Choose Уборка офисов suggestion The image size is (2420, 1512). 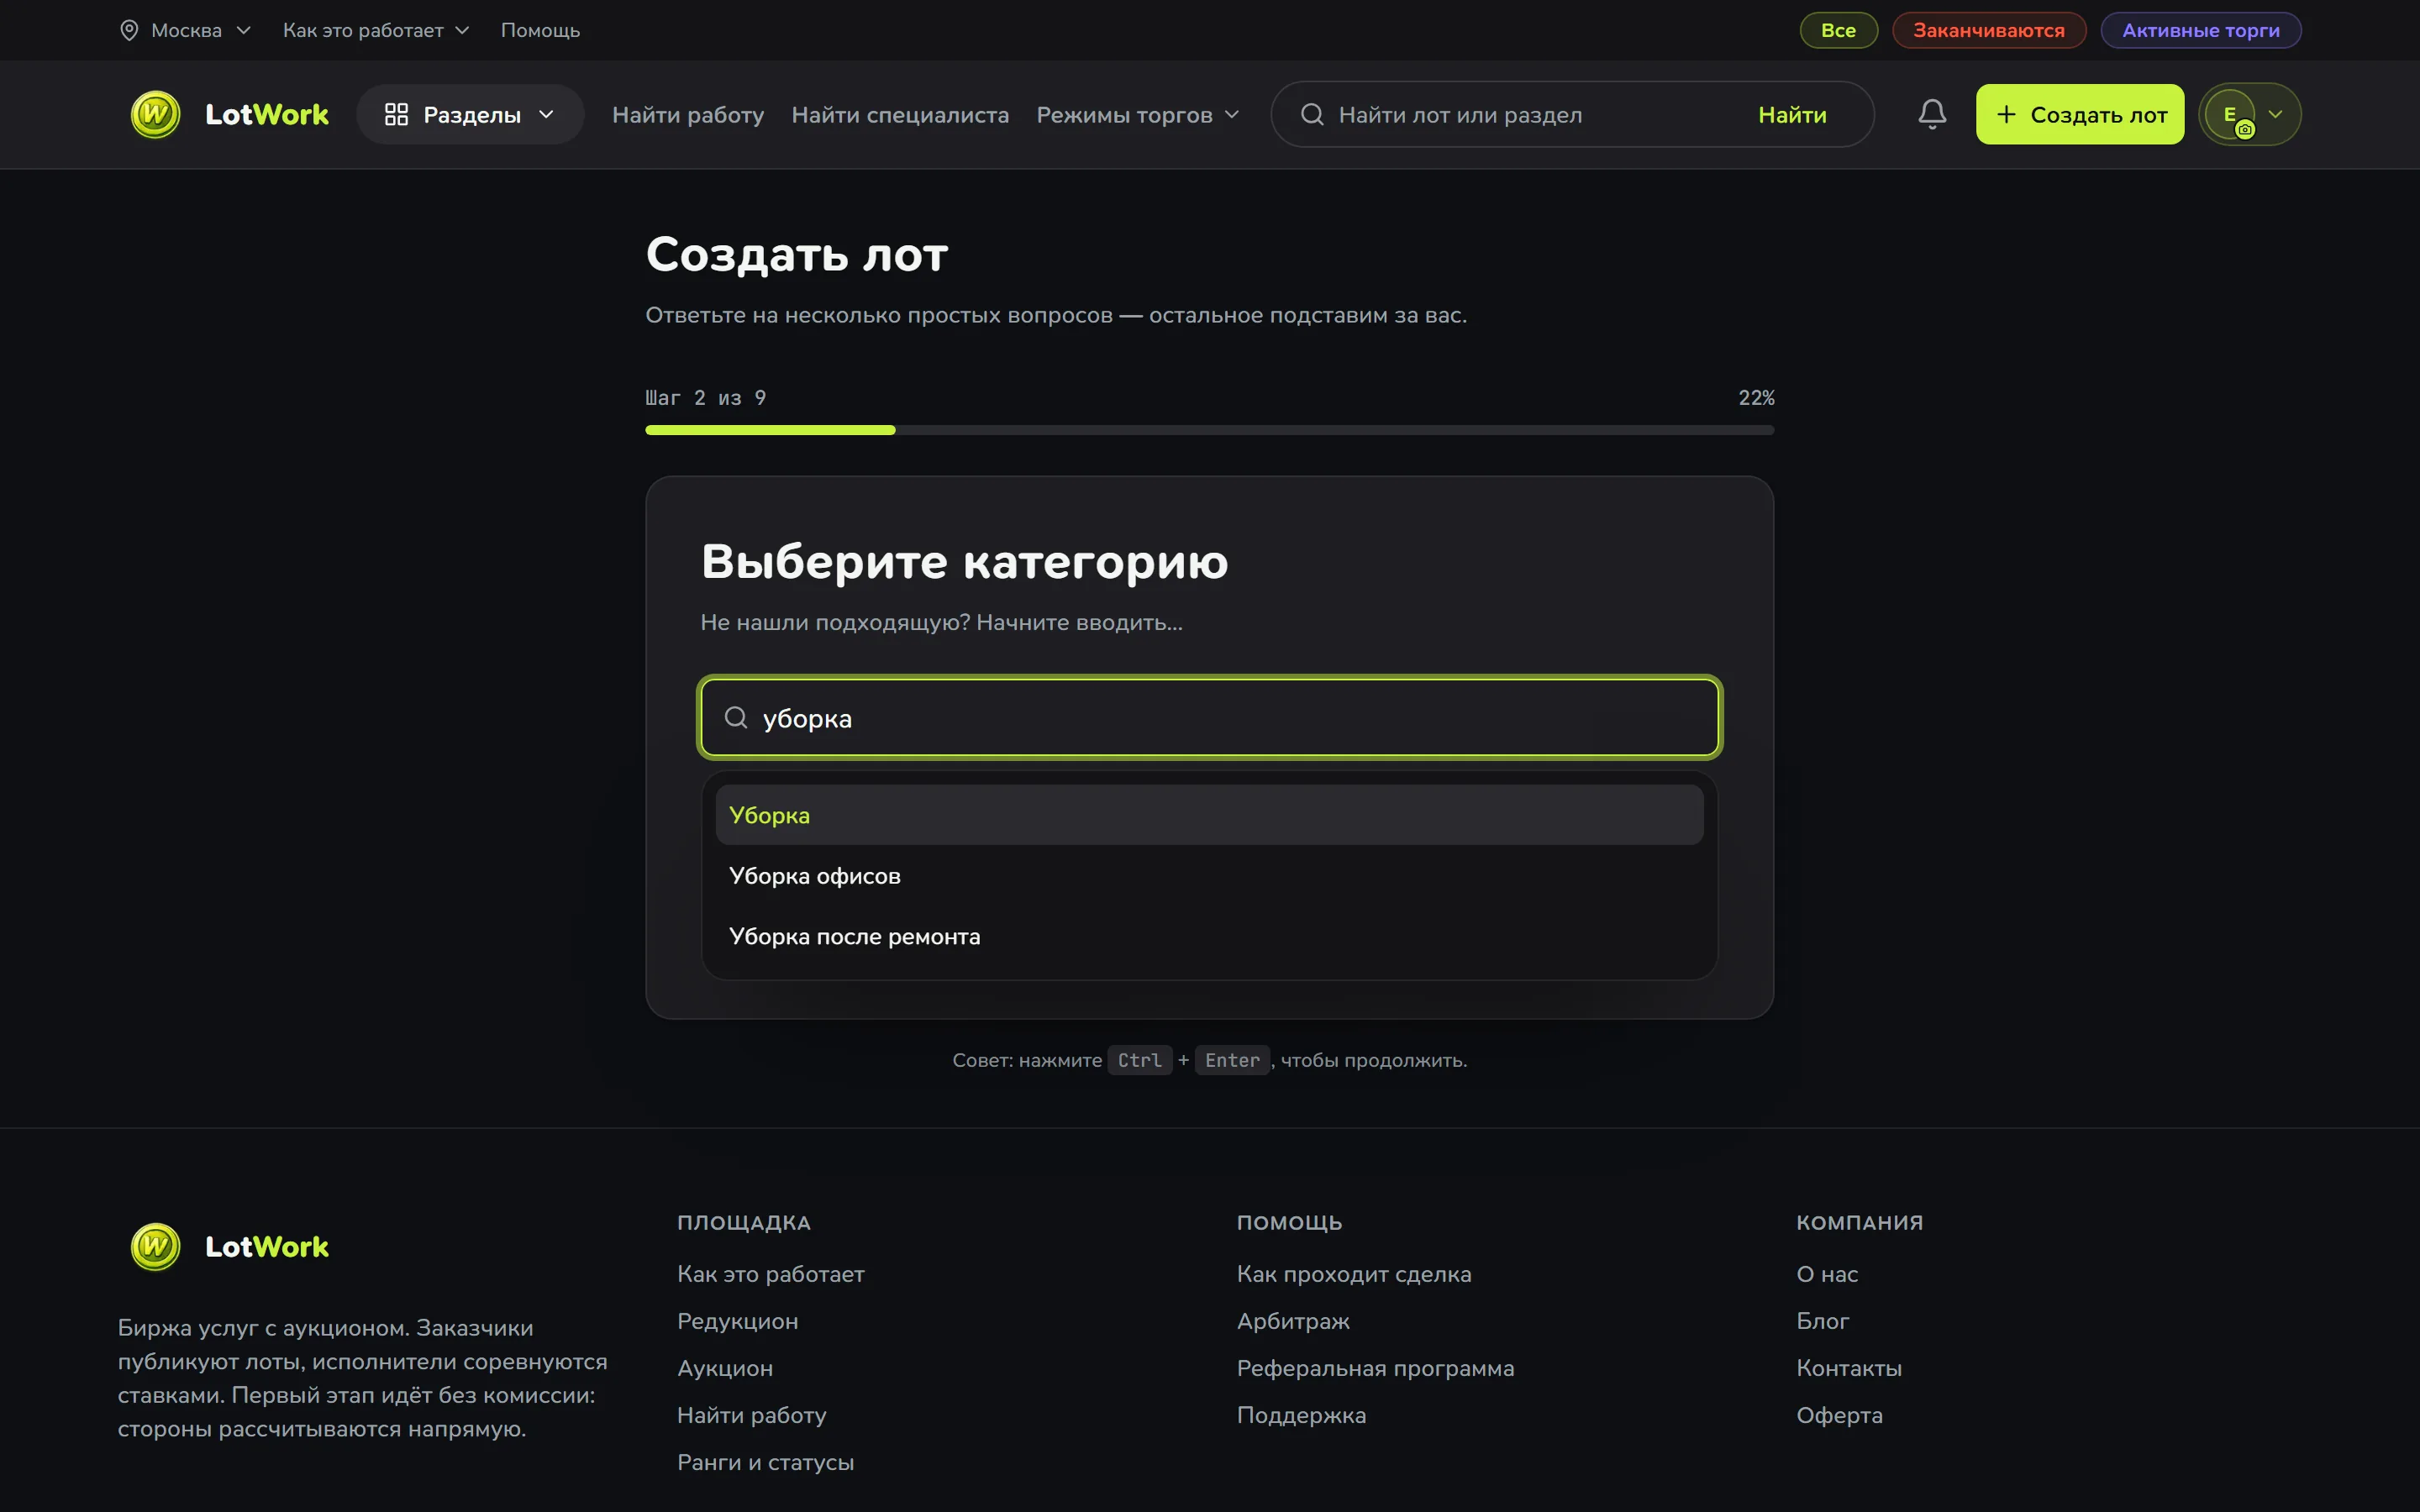[1209, 876]
